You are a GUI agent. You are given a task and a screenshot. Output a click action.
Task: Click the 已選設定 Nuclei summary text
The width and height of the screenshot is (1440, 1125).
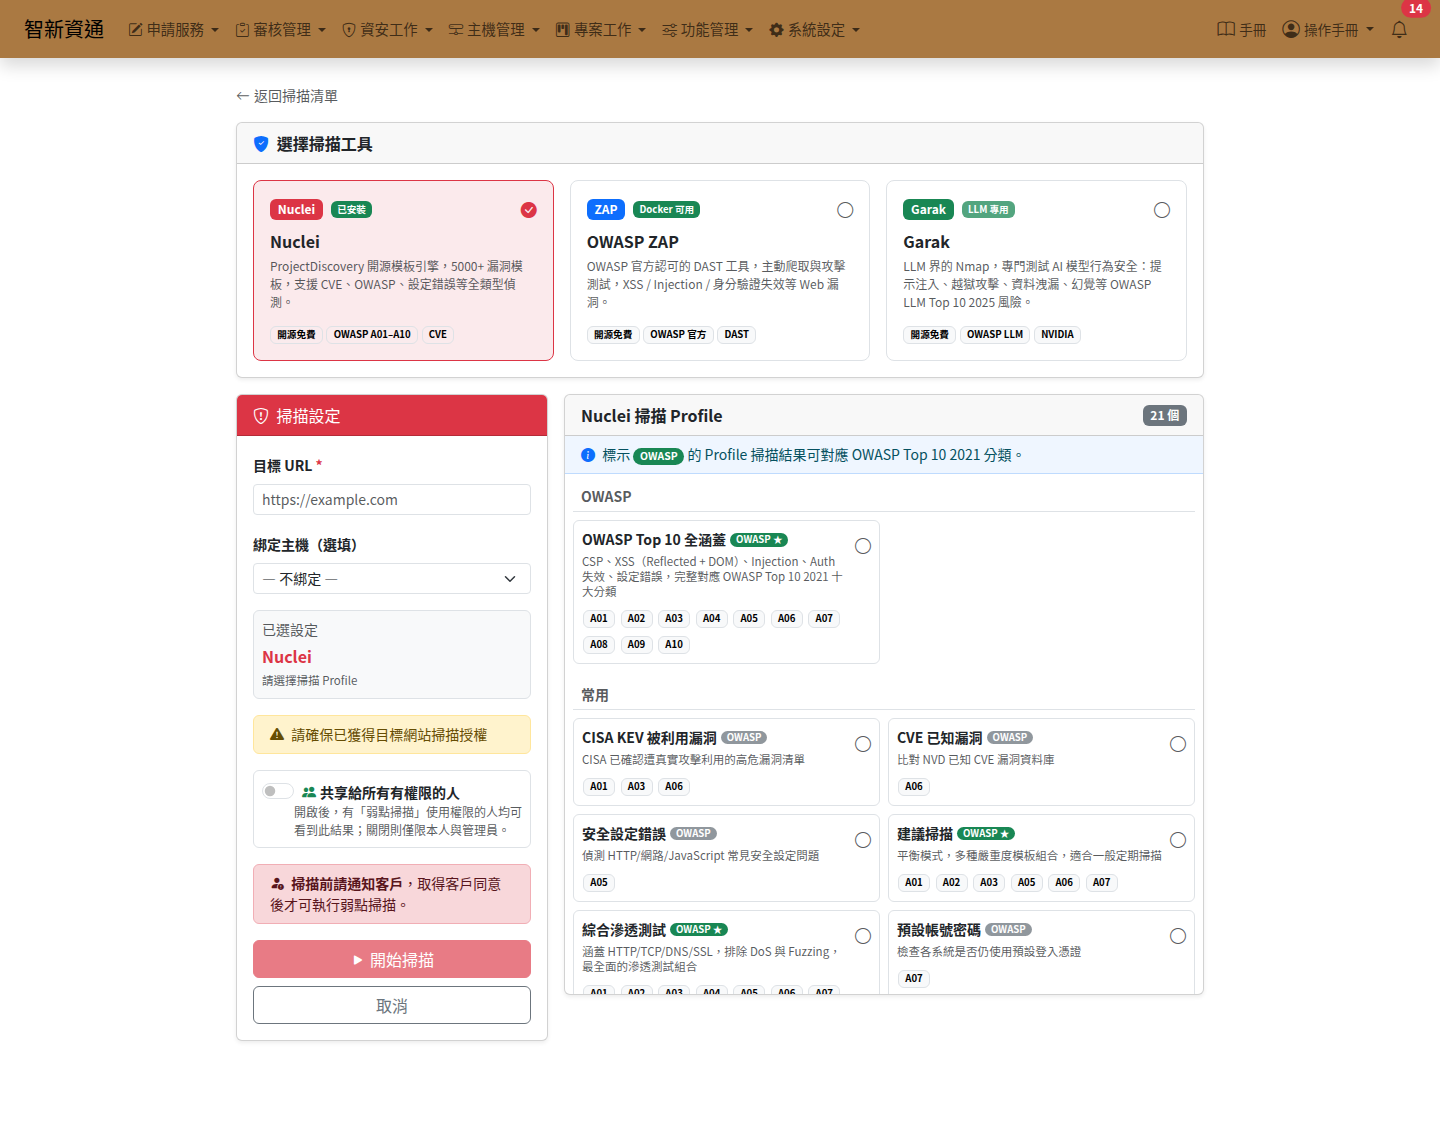pyautogui.click(x=287, y=657)
